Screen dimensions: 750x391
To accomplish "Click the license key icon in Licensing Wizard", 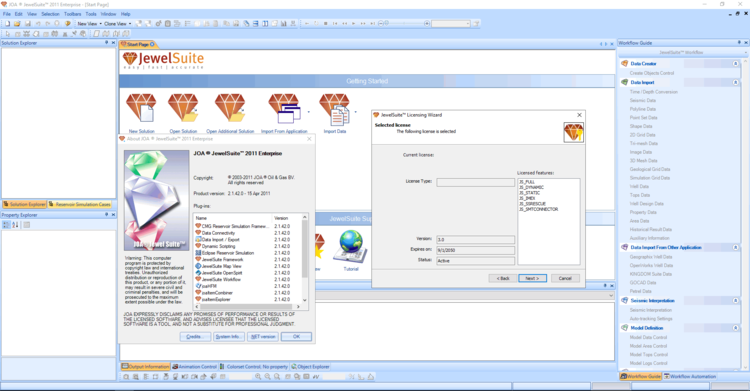I will click(x=574, y=133).
